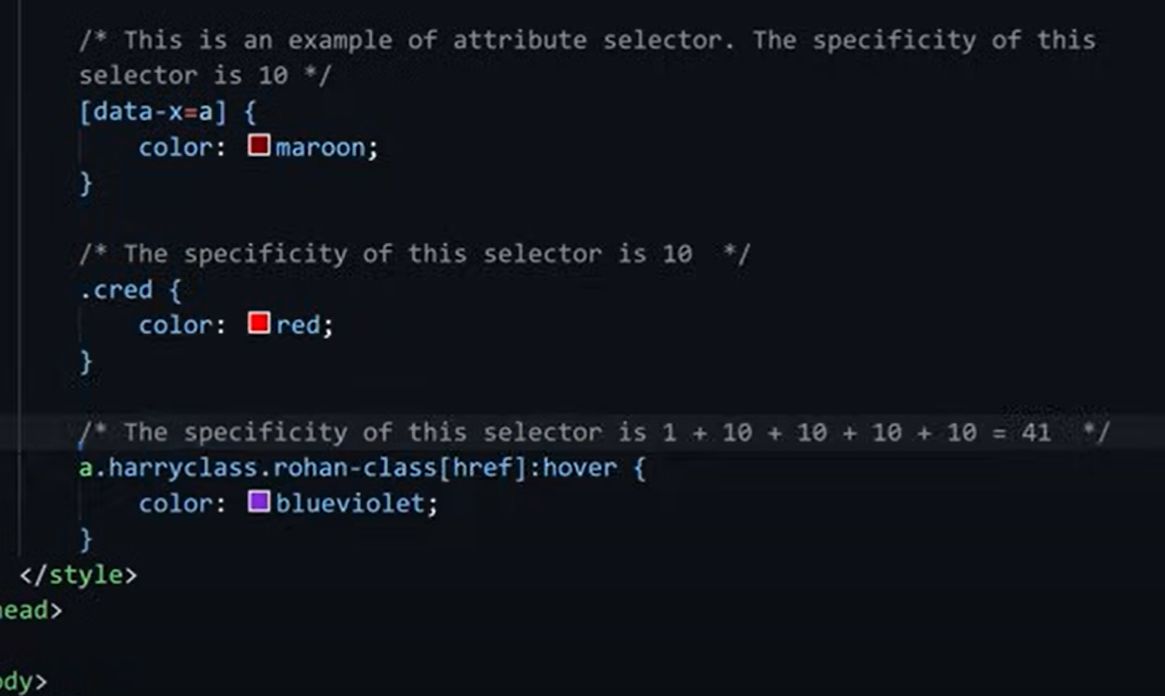1165x696 pixels.
Task: Click the blueviolet value text
Action: [x=350, y=504]
